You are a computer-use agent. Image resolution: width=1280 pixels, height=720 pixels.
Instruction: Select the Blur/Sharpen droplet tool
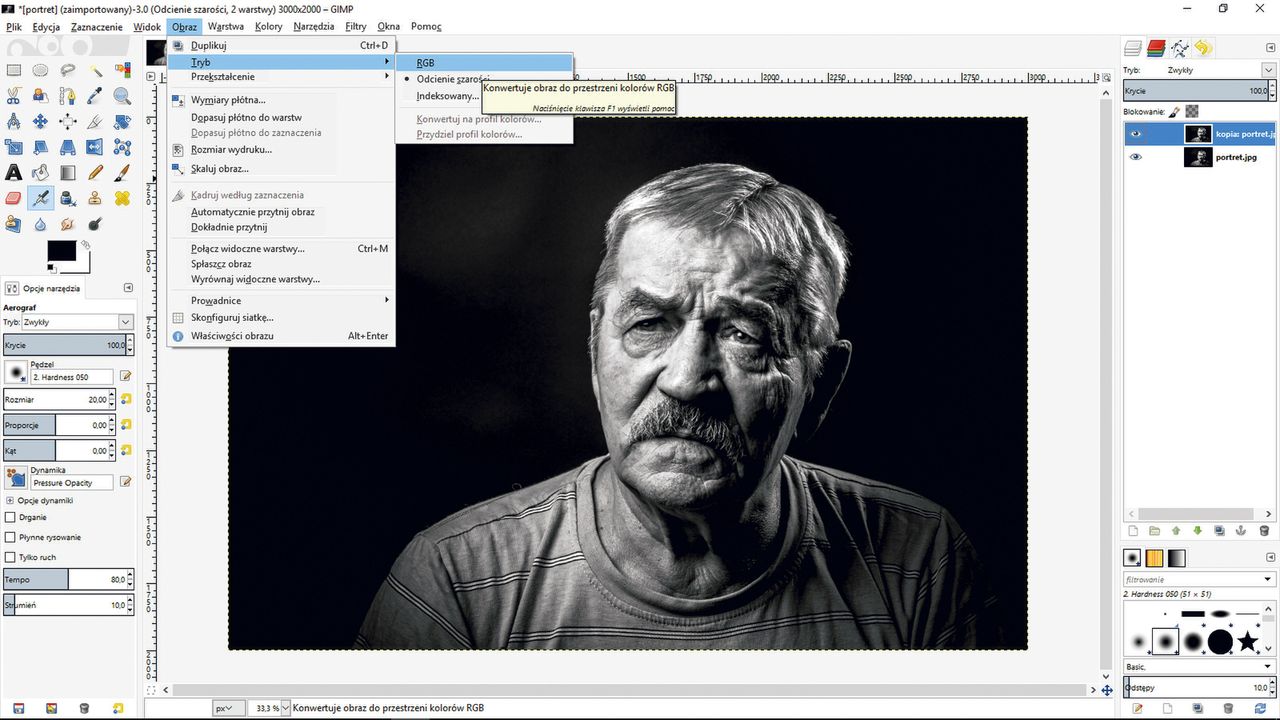(40, 224)
